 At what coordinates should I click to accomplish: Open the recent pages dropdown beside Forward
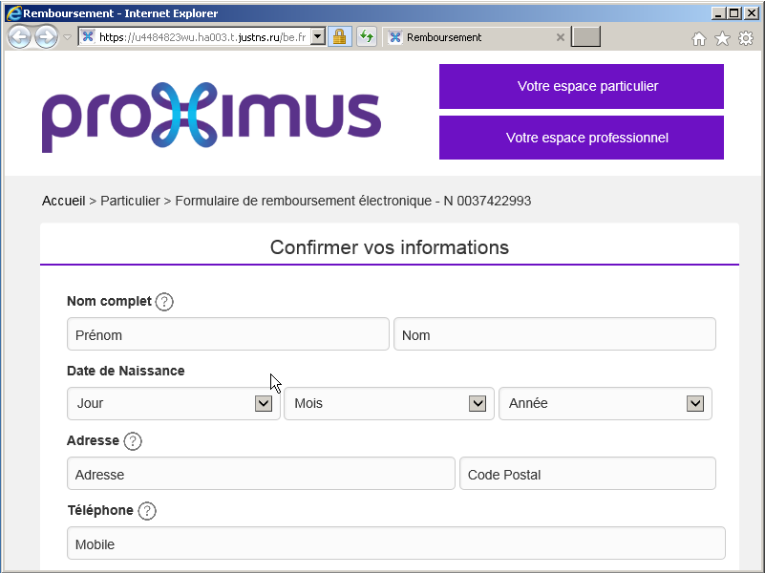tap(68, 37)
